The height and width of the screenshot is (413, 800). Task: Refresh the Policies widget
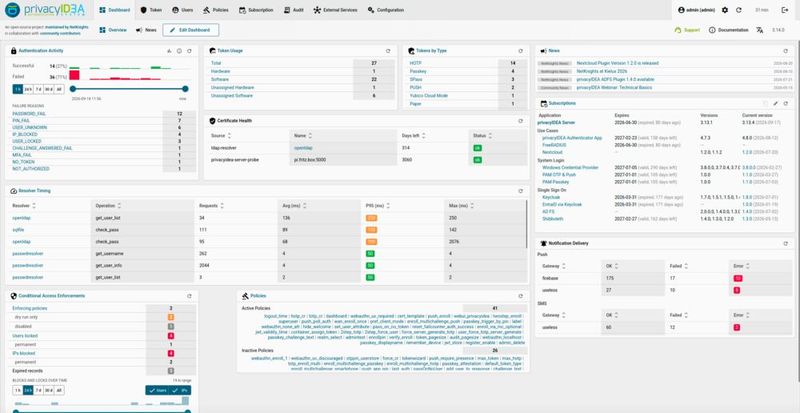(x=520, y=296)
